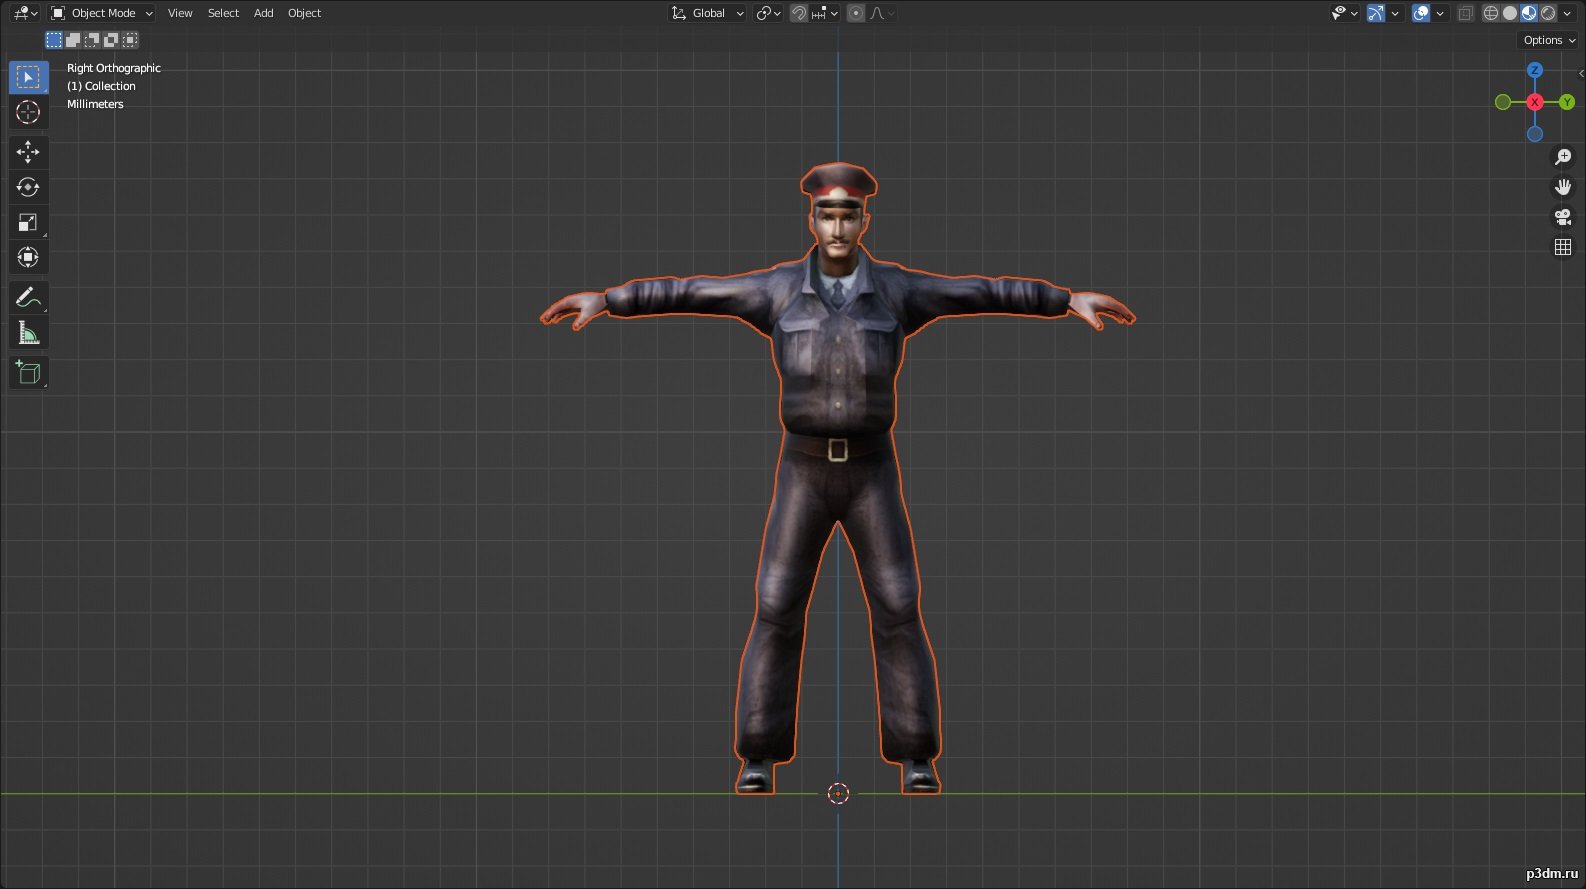Screen dimensions: 1586x889
Task: Select the Add Cube tool
Action: pos(28,373)
